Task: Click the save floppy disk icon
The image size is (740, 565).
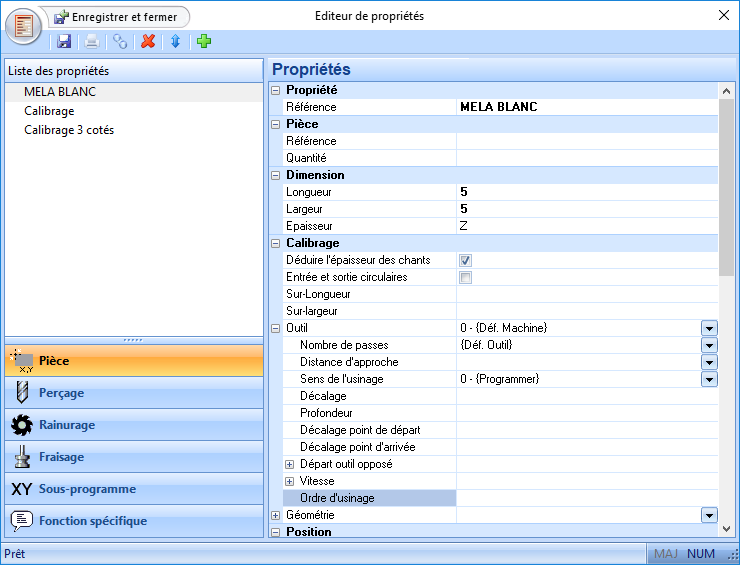Action: [x=64, y=41]
